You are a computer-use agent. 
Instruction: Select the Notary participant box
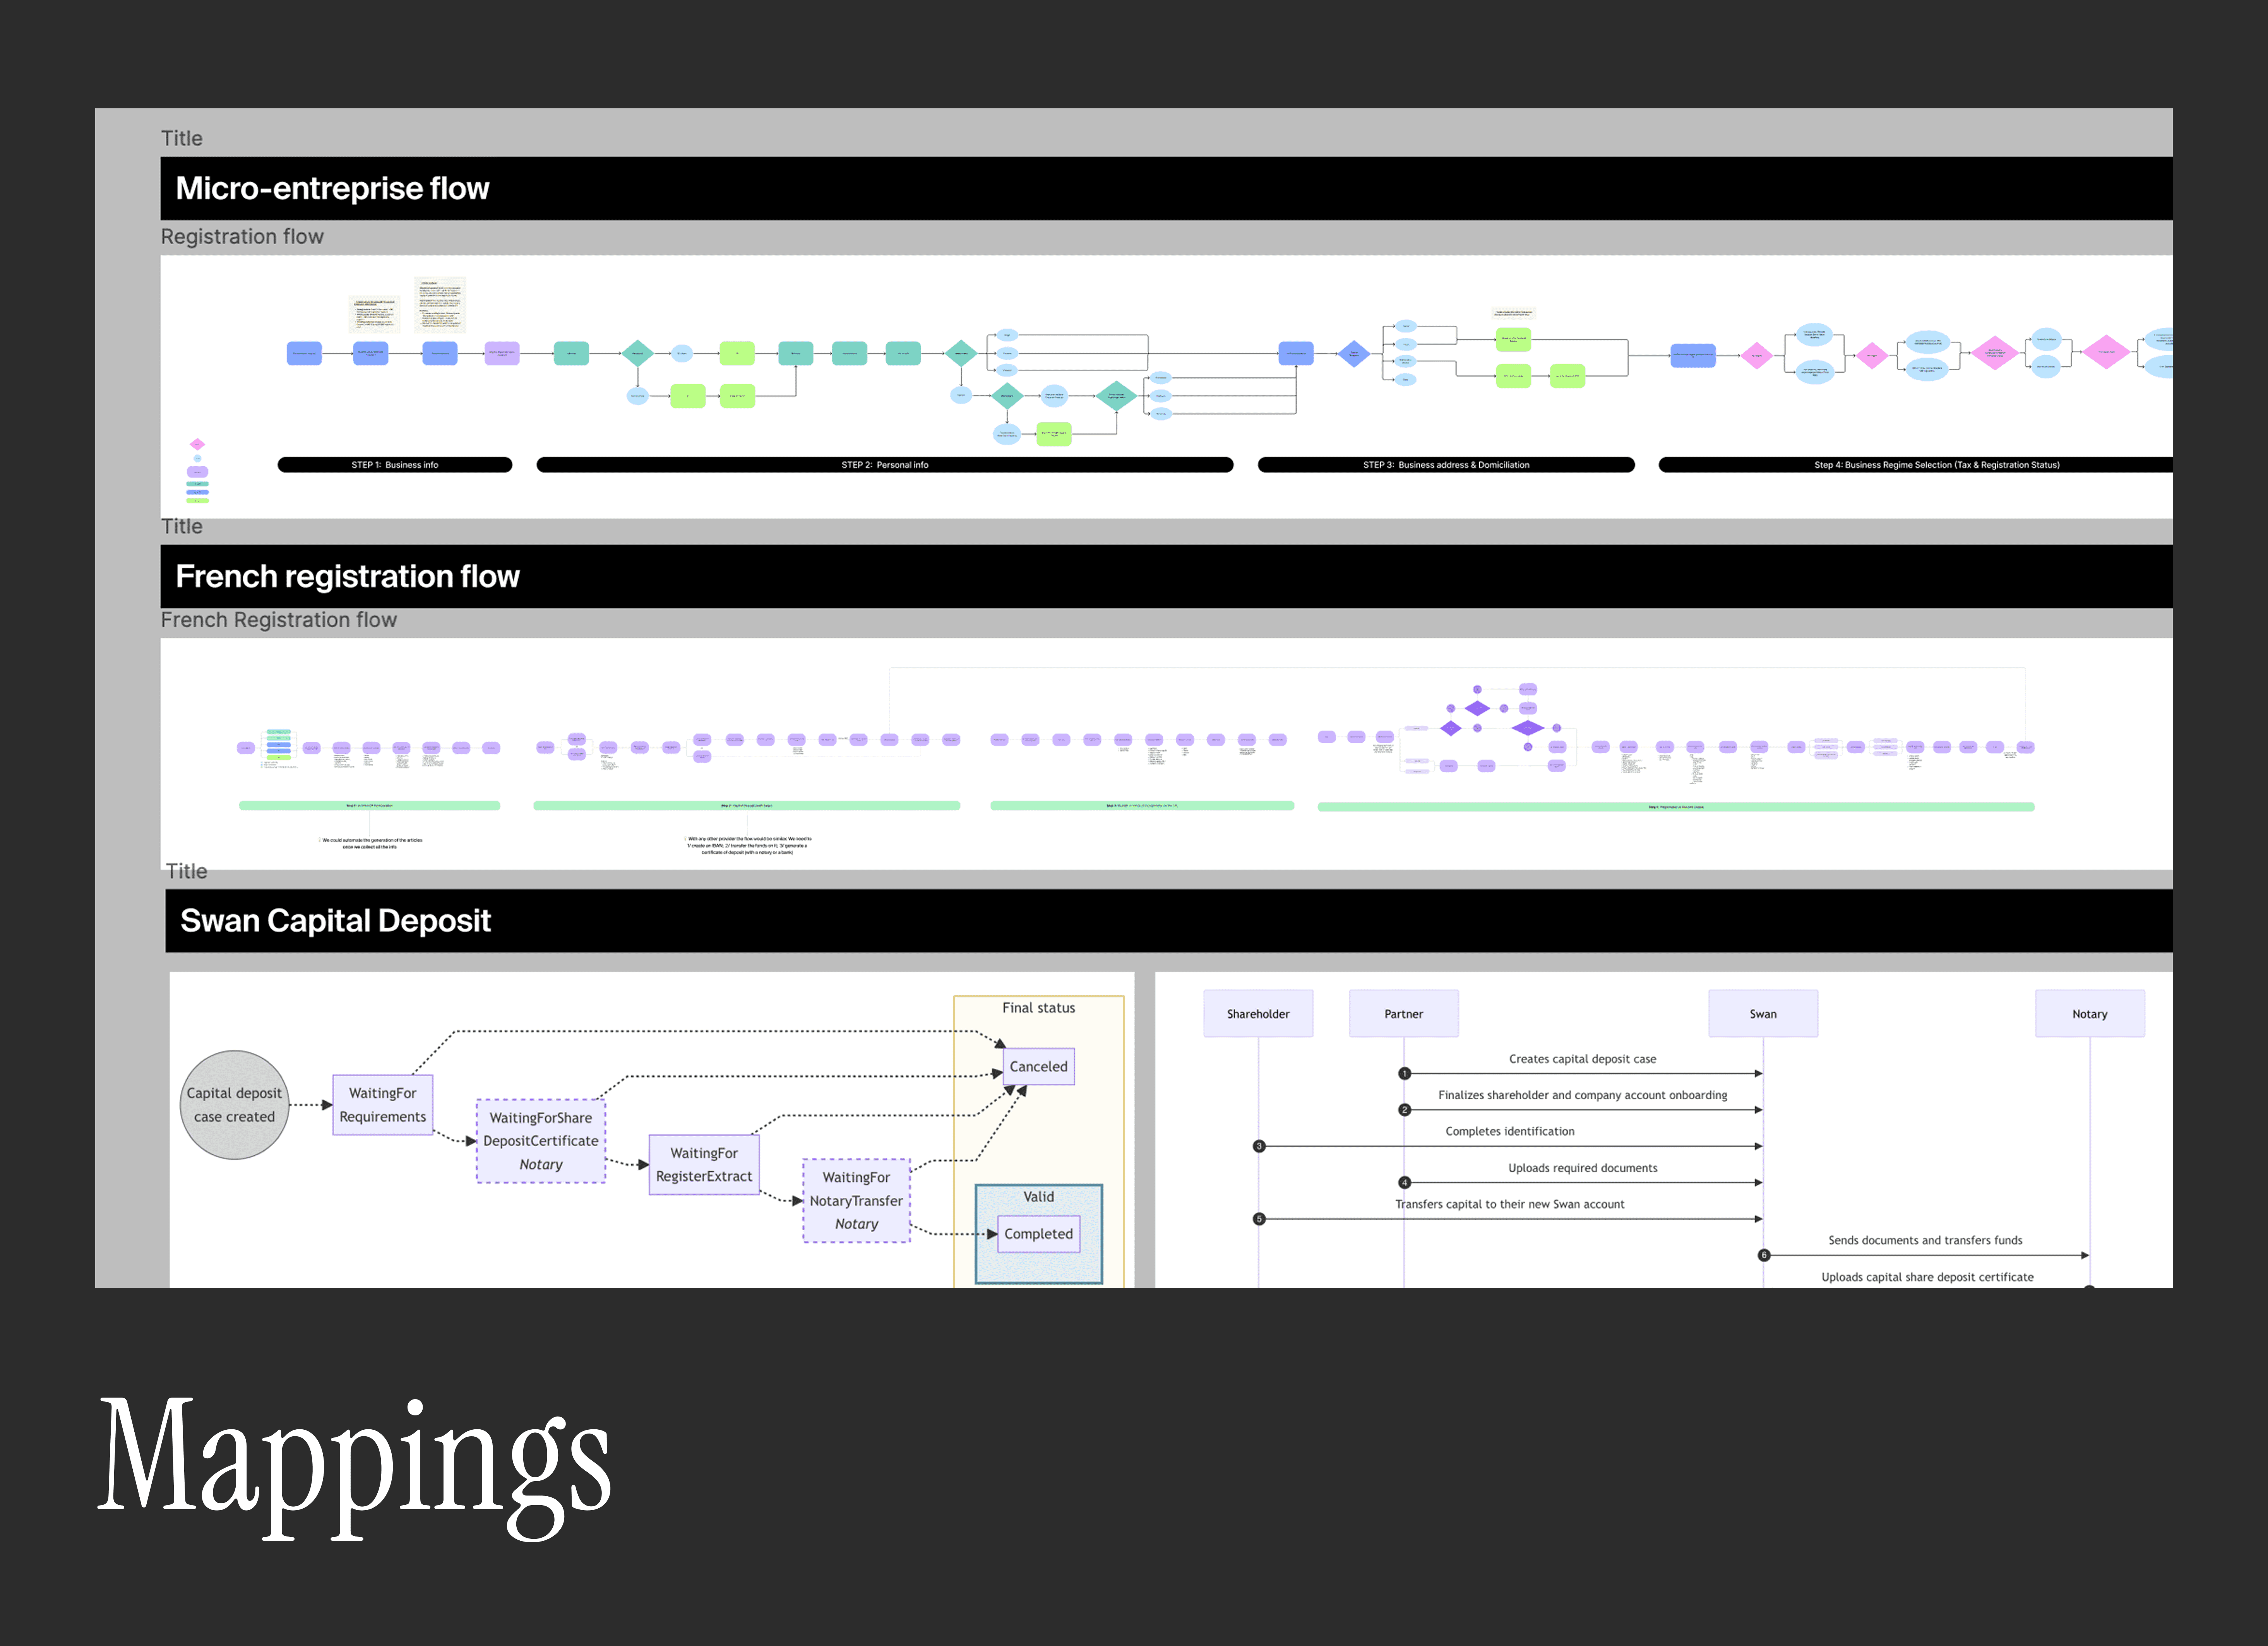(2089, 1014)
